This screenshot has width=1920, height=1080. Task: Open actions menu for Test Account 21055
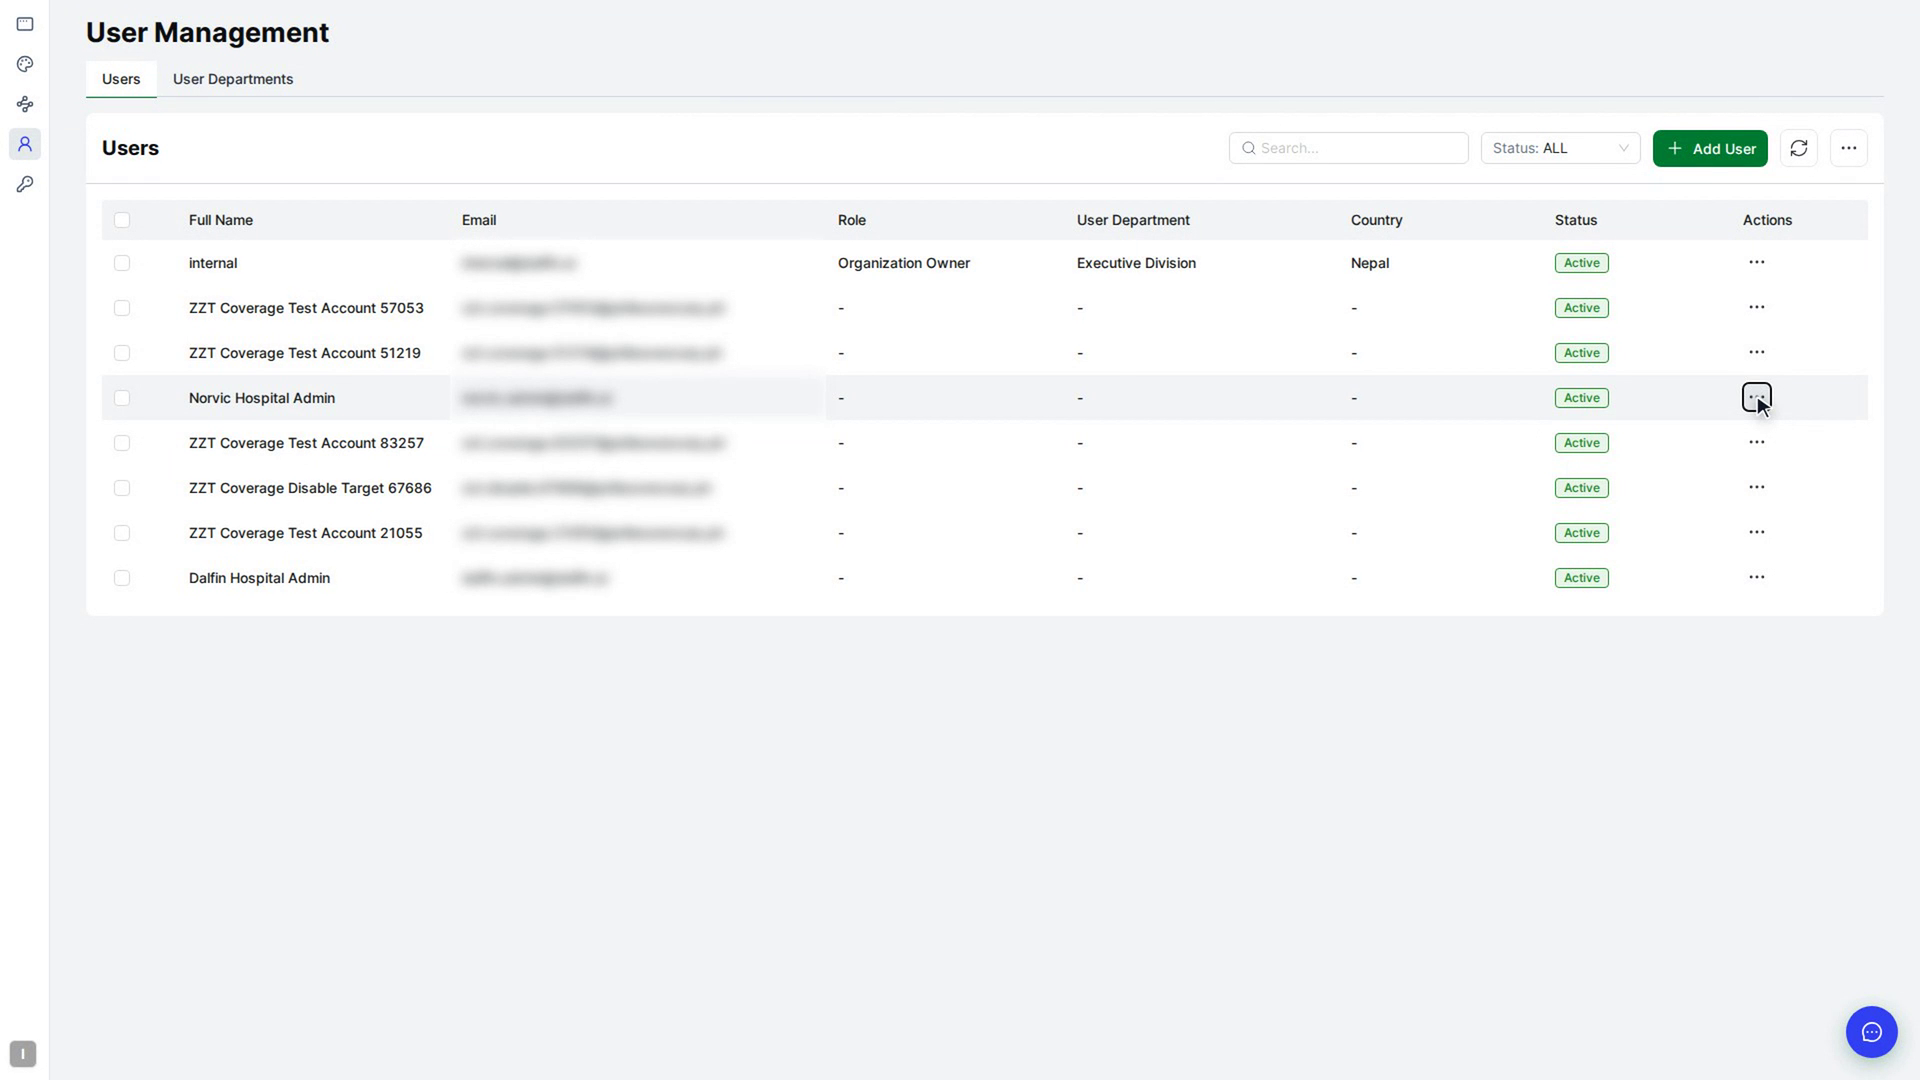[x=1756, y=532]
